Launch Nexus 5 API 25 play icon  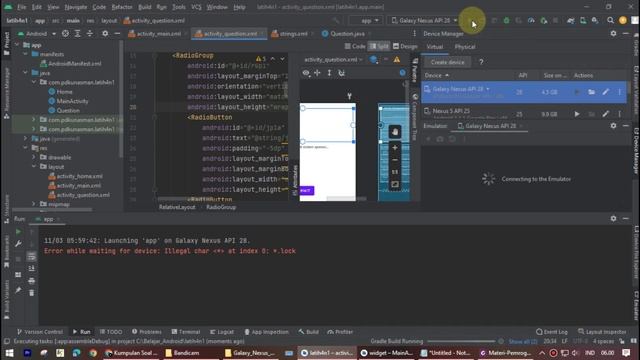coord(577,114)
